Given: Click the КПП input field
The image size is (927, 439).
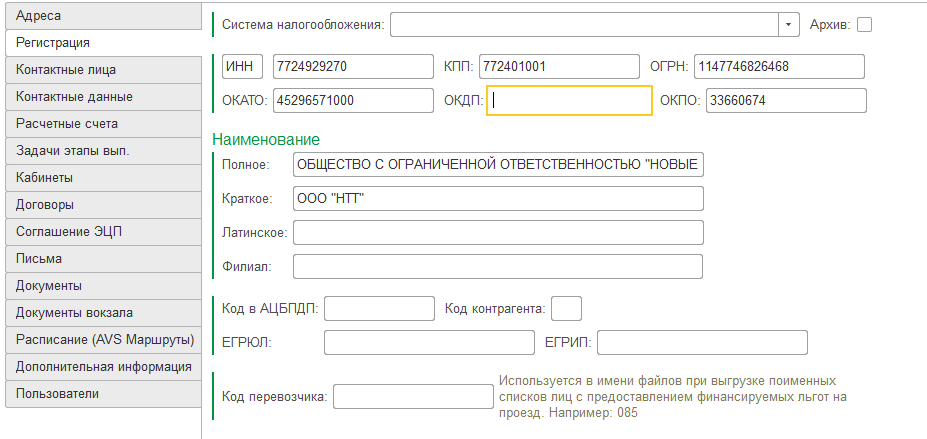Looking at the screenshot, I should [x=558, y=66].
